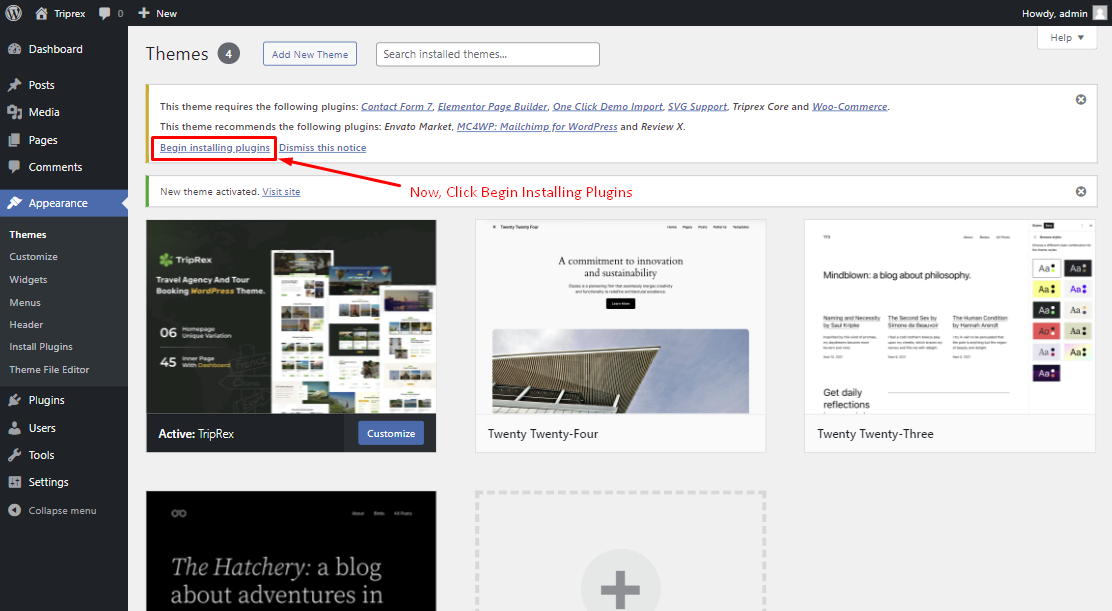
Task: Open the Triprex site home icon
Action: pos(41,13)
